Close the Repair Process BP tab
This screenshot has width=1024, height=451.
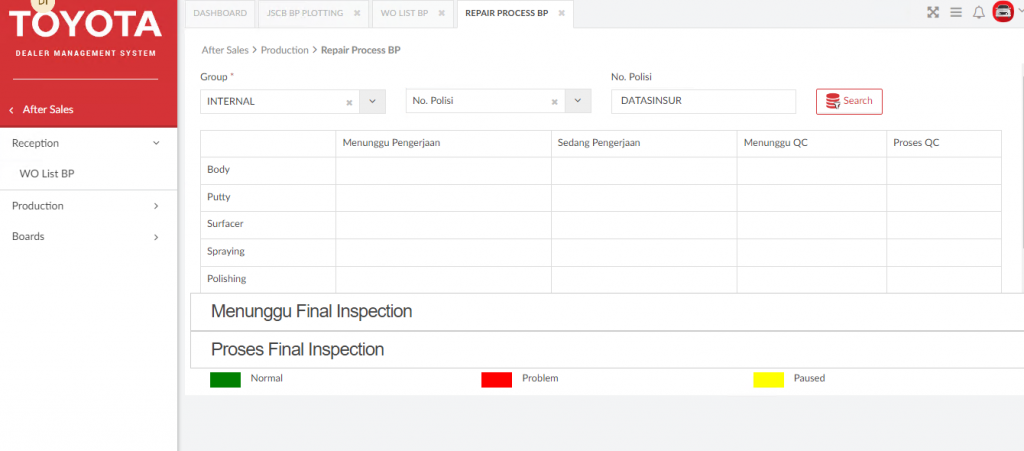(x=562, y=13)
